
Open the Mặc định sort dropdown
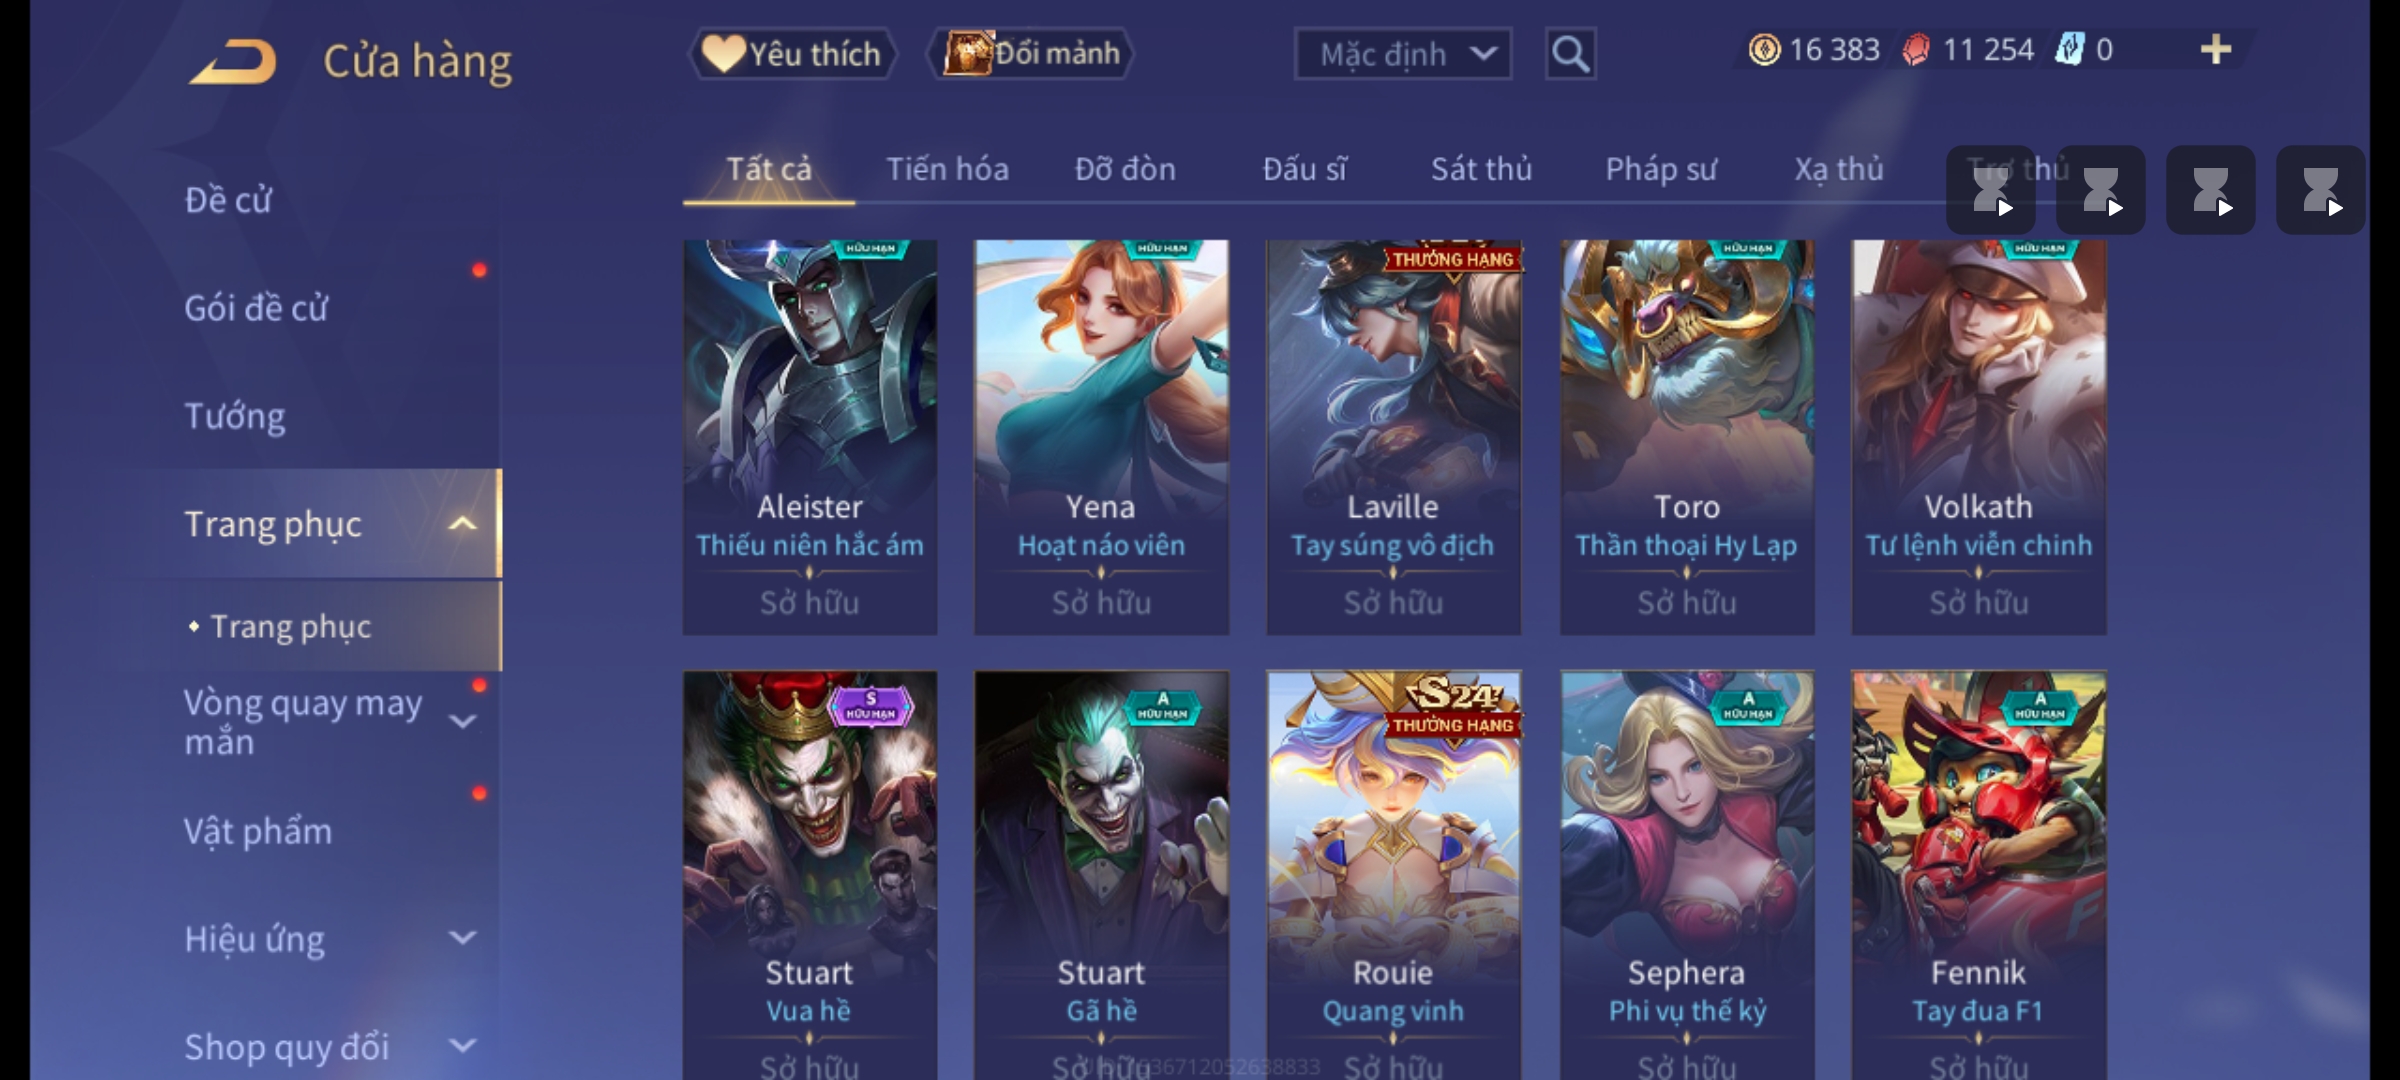pyautogui.click(x=1403, y=54)
